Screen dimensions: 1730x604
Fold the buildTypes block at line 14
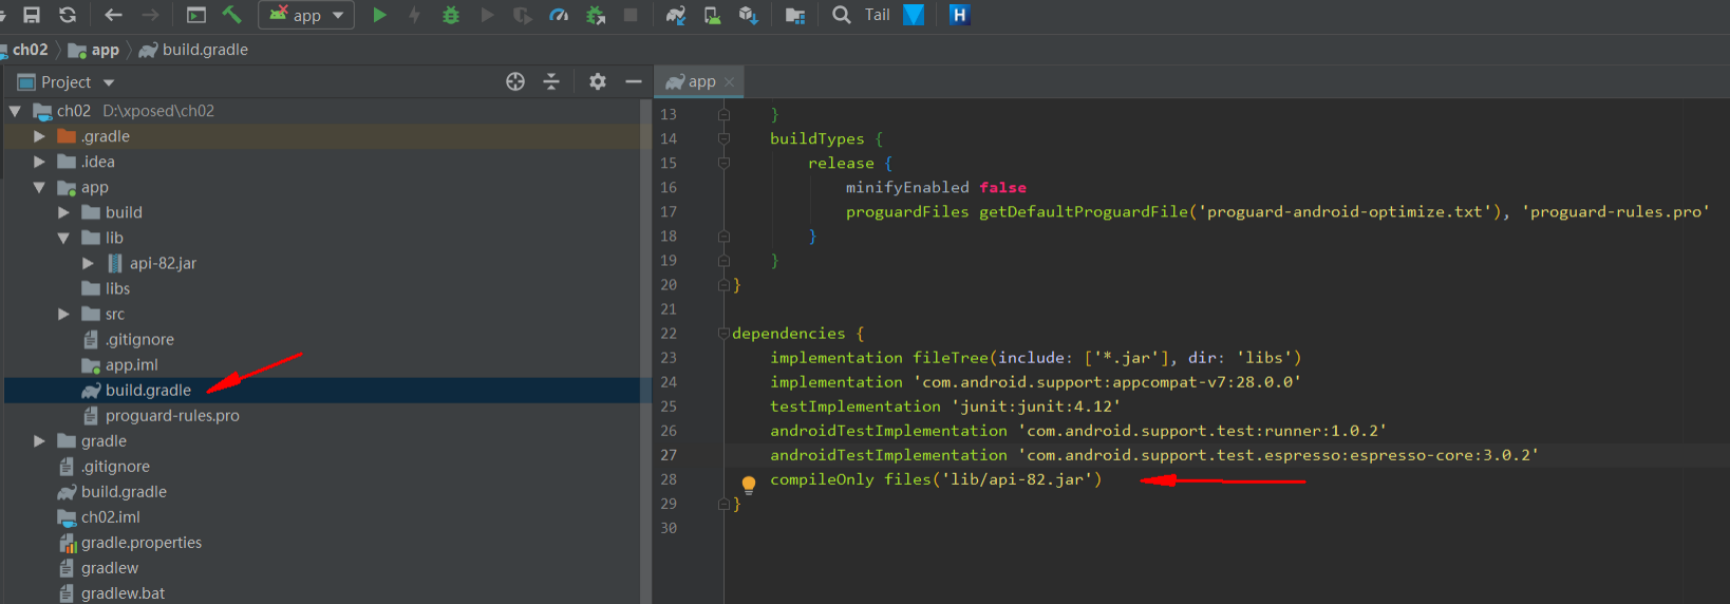723,139
